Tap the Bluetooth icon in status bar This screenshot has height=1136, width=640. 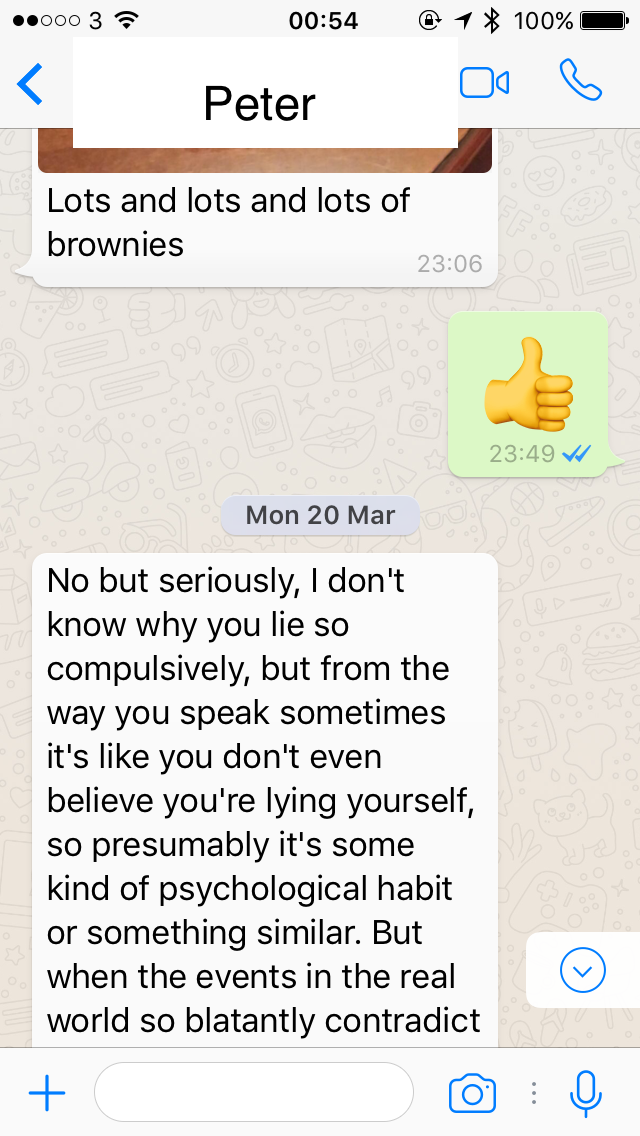492,20
